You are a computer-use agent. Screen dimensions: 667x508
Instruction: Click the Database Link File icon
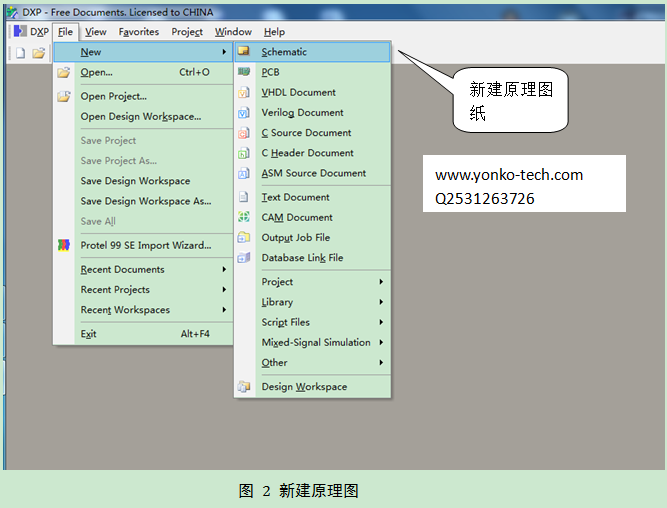[243, 257]
